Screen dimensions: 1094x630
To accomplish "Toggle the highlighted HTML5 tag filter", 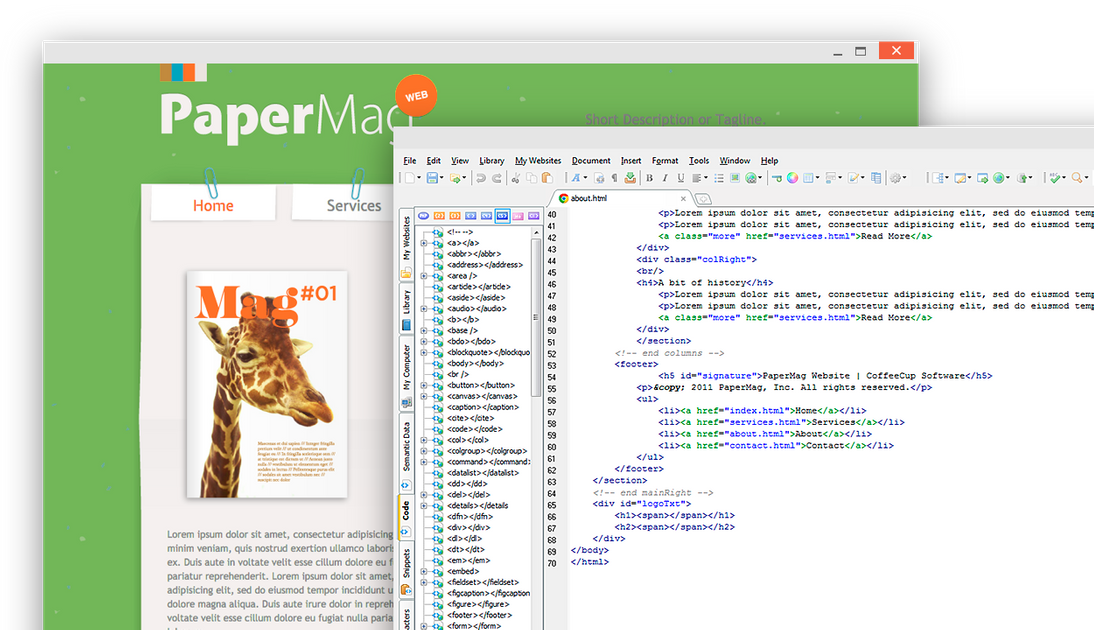I will coord(502,215).
